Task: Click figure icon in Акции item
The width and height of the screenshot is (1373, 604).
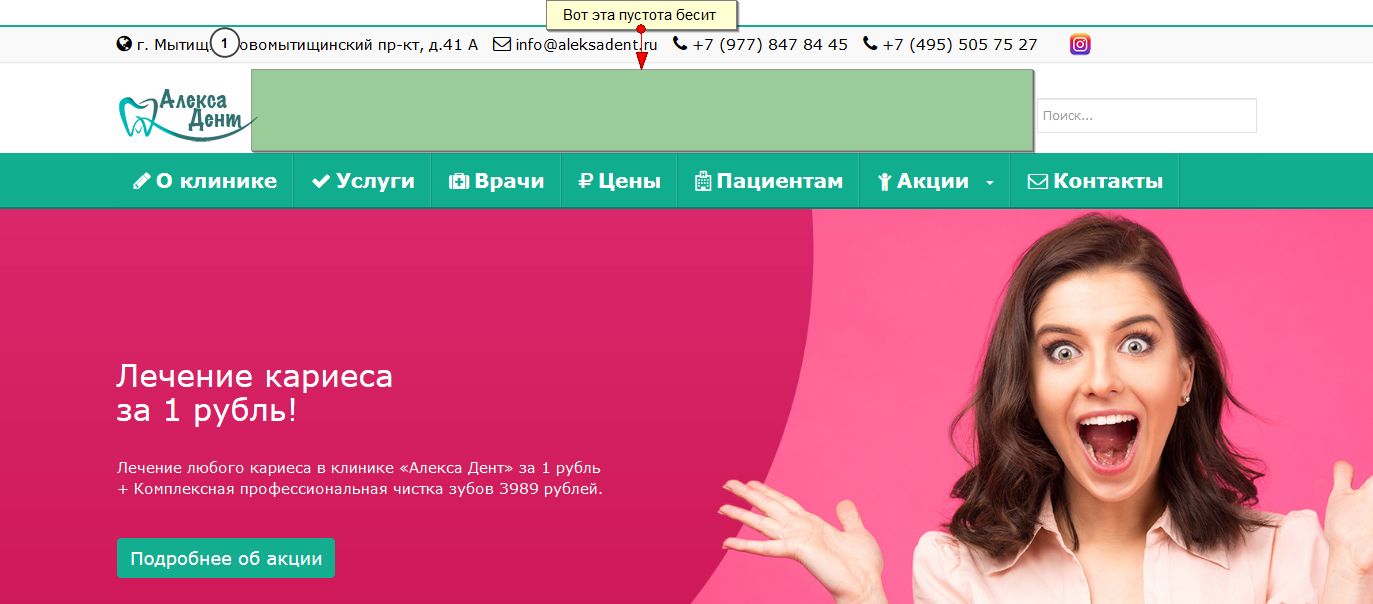Action: pos(884,182)
